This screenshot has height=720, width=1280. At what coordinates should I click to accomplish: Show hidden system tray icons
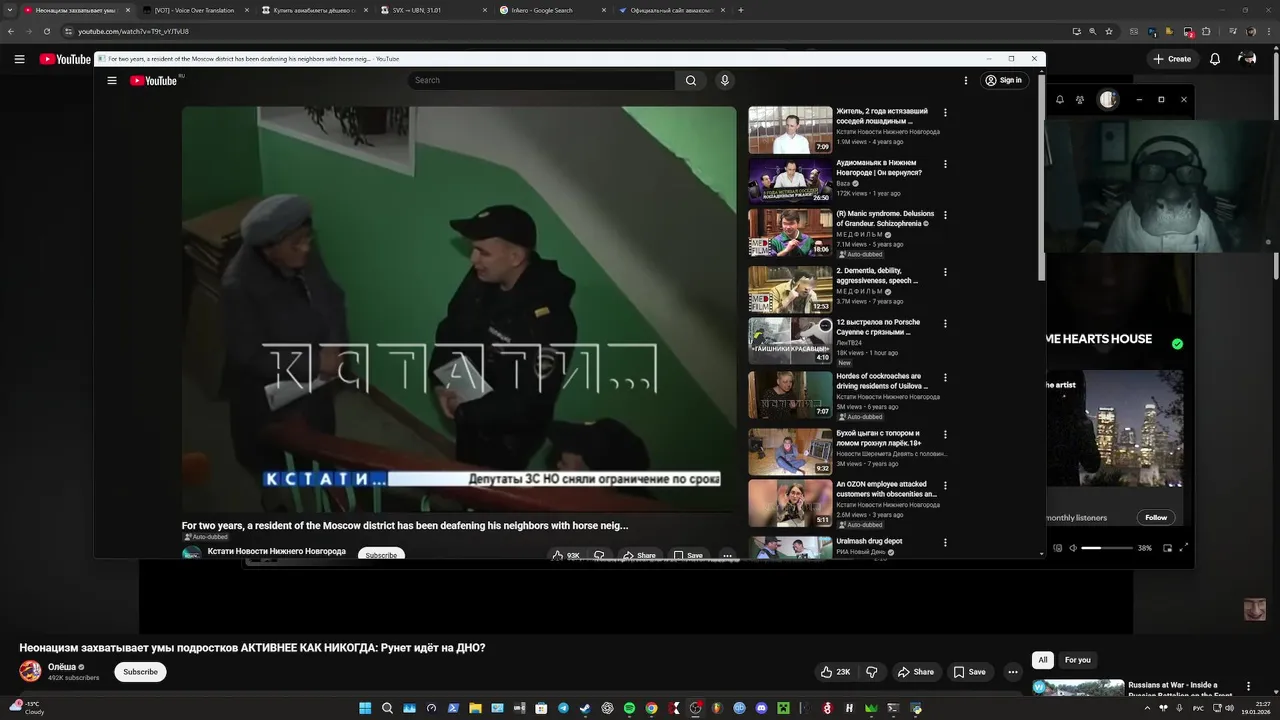1147,708
